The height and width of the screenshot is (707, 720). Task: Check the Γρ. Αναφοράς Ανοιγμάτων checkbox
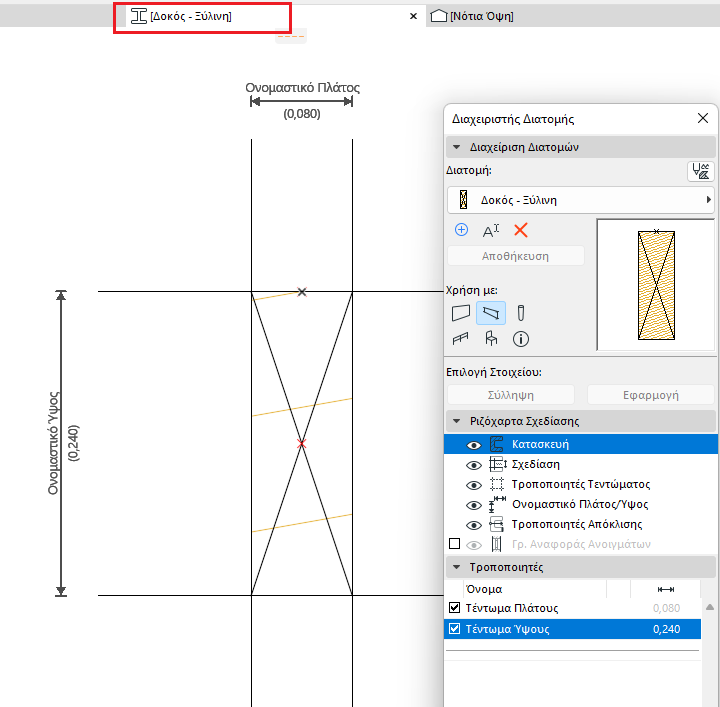click(x=455, y=544)
